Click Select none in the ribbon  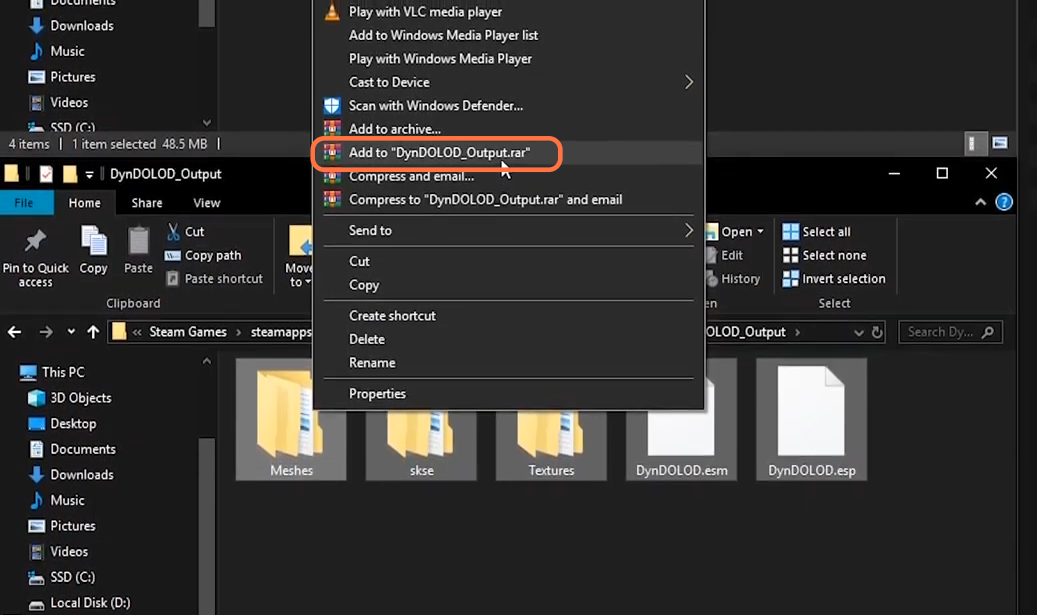click(825, 255)
